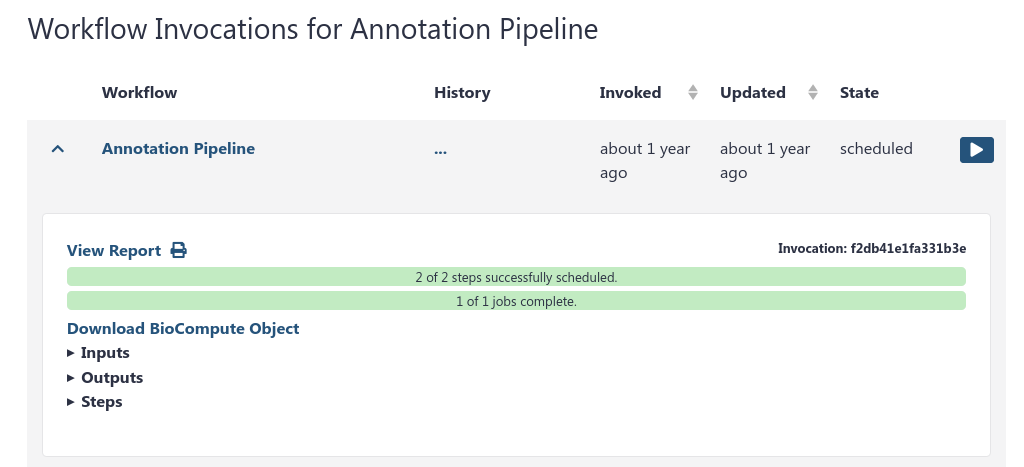Click the Workflow Invocations page heading
This screenshot has height=467, width=1024.
tap(313, 30)
